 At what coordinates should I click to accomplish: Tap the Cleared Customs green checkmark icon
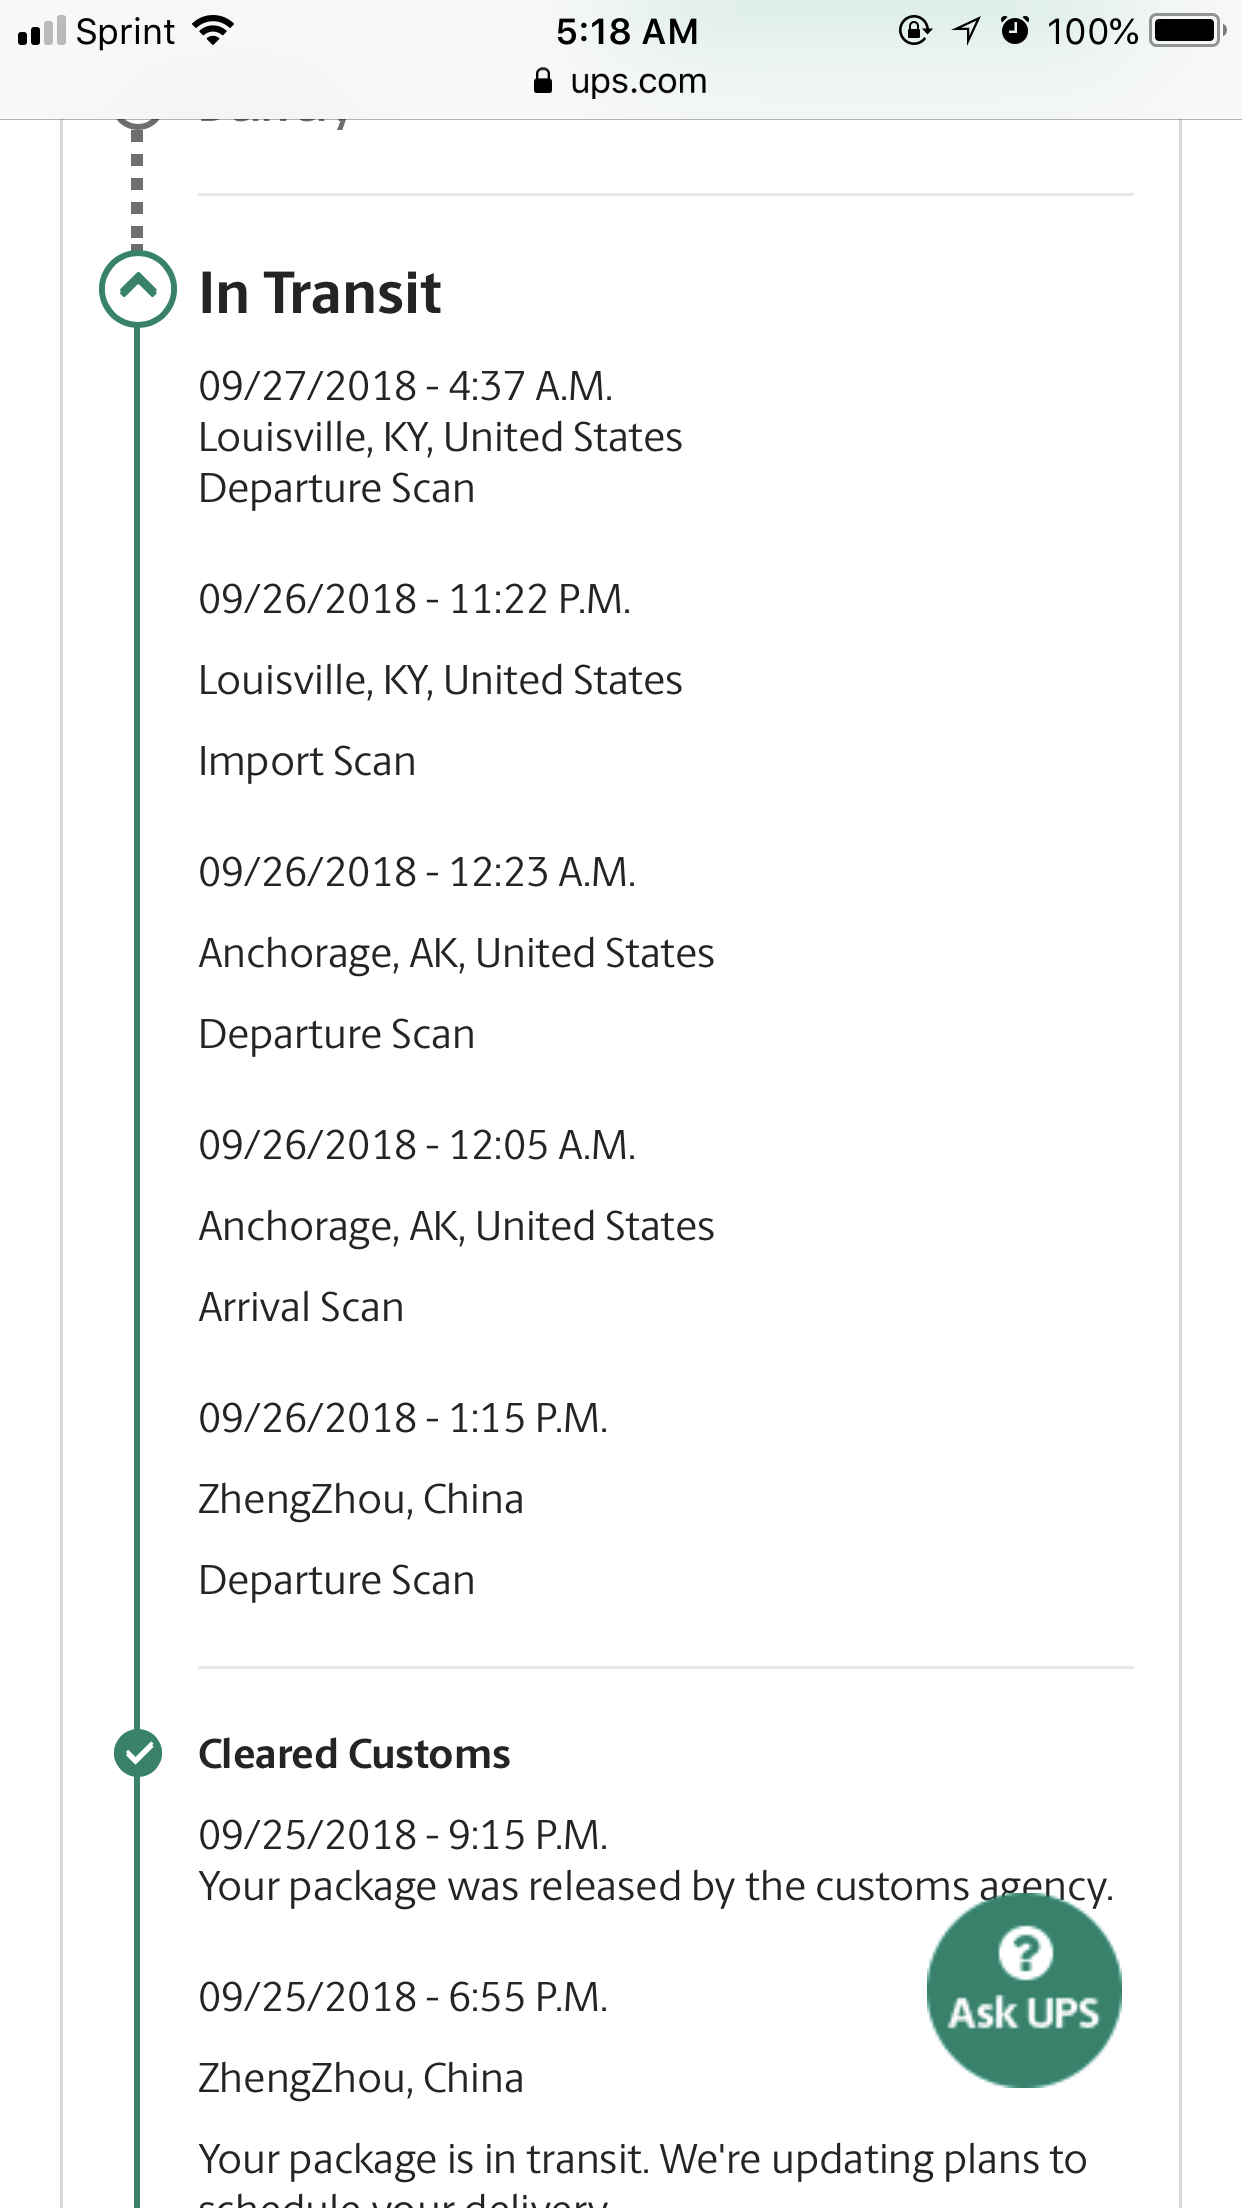coord(138,1753)
